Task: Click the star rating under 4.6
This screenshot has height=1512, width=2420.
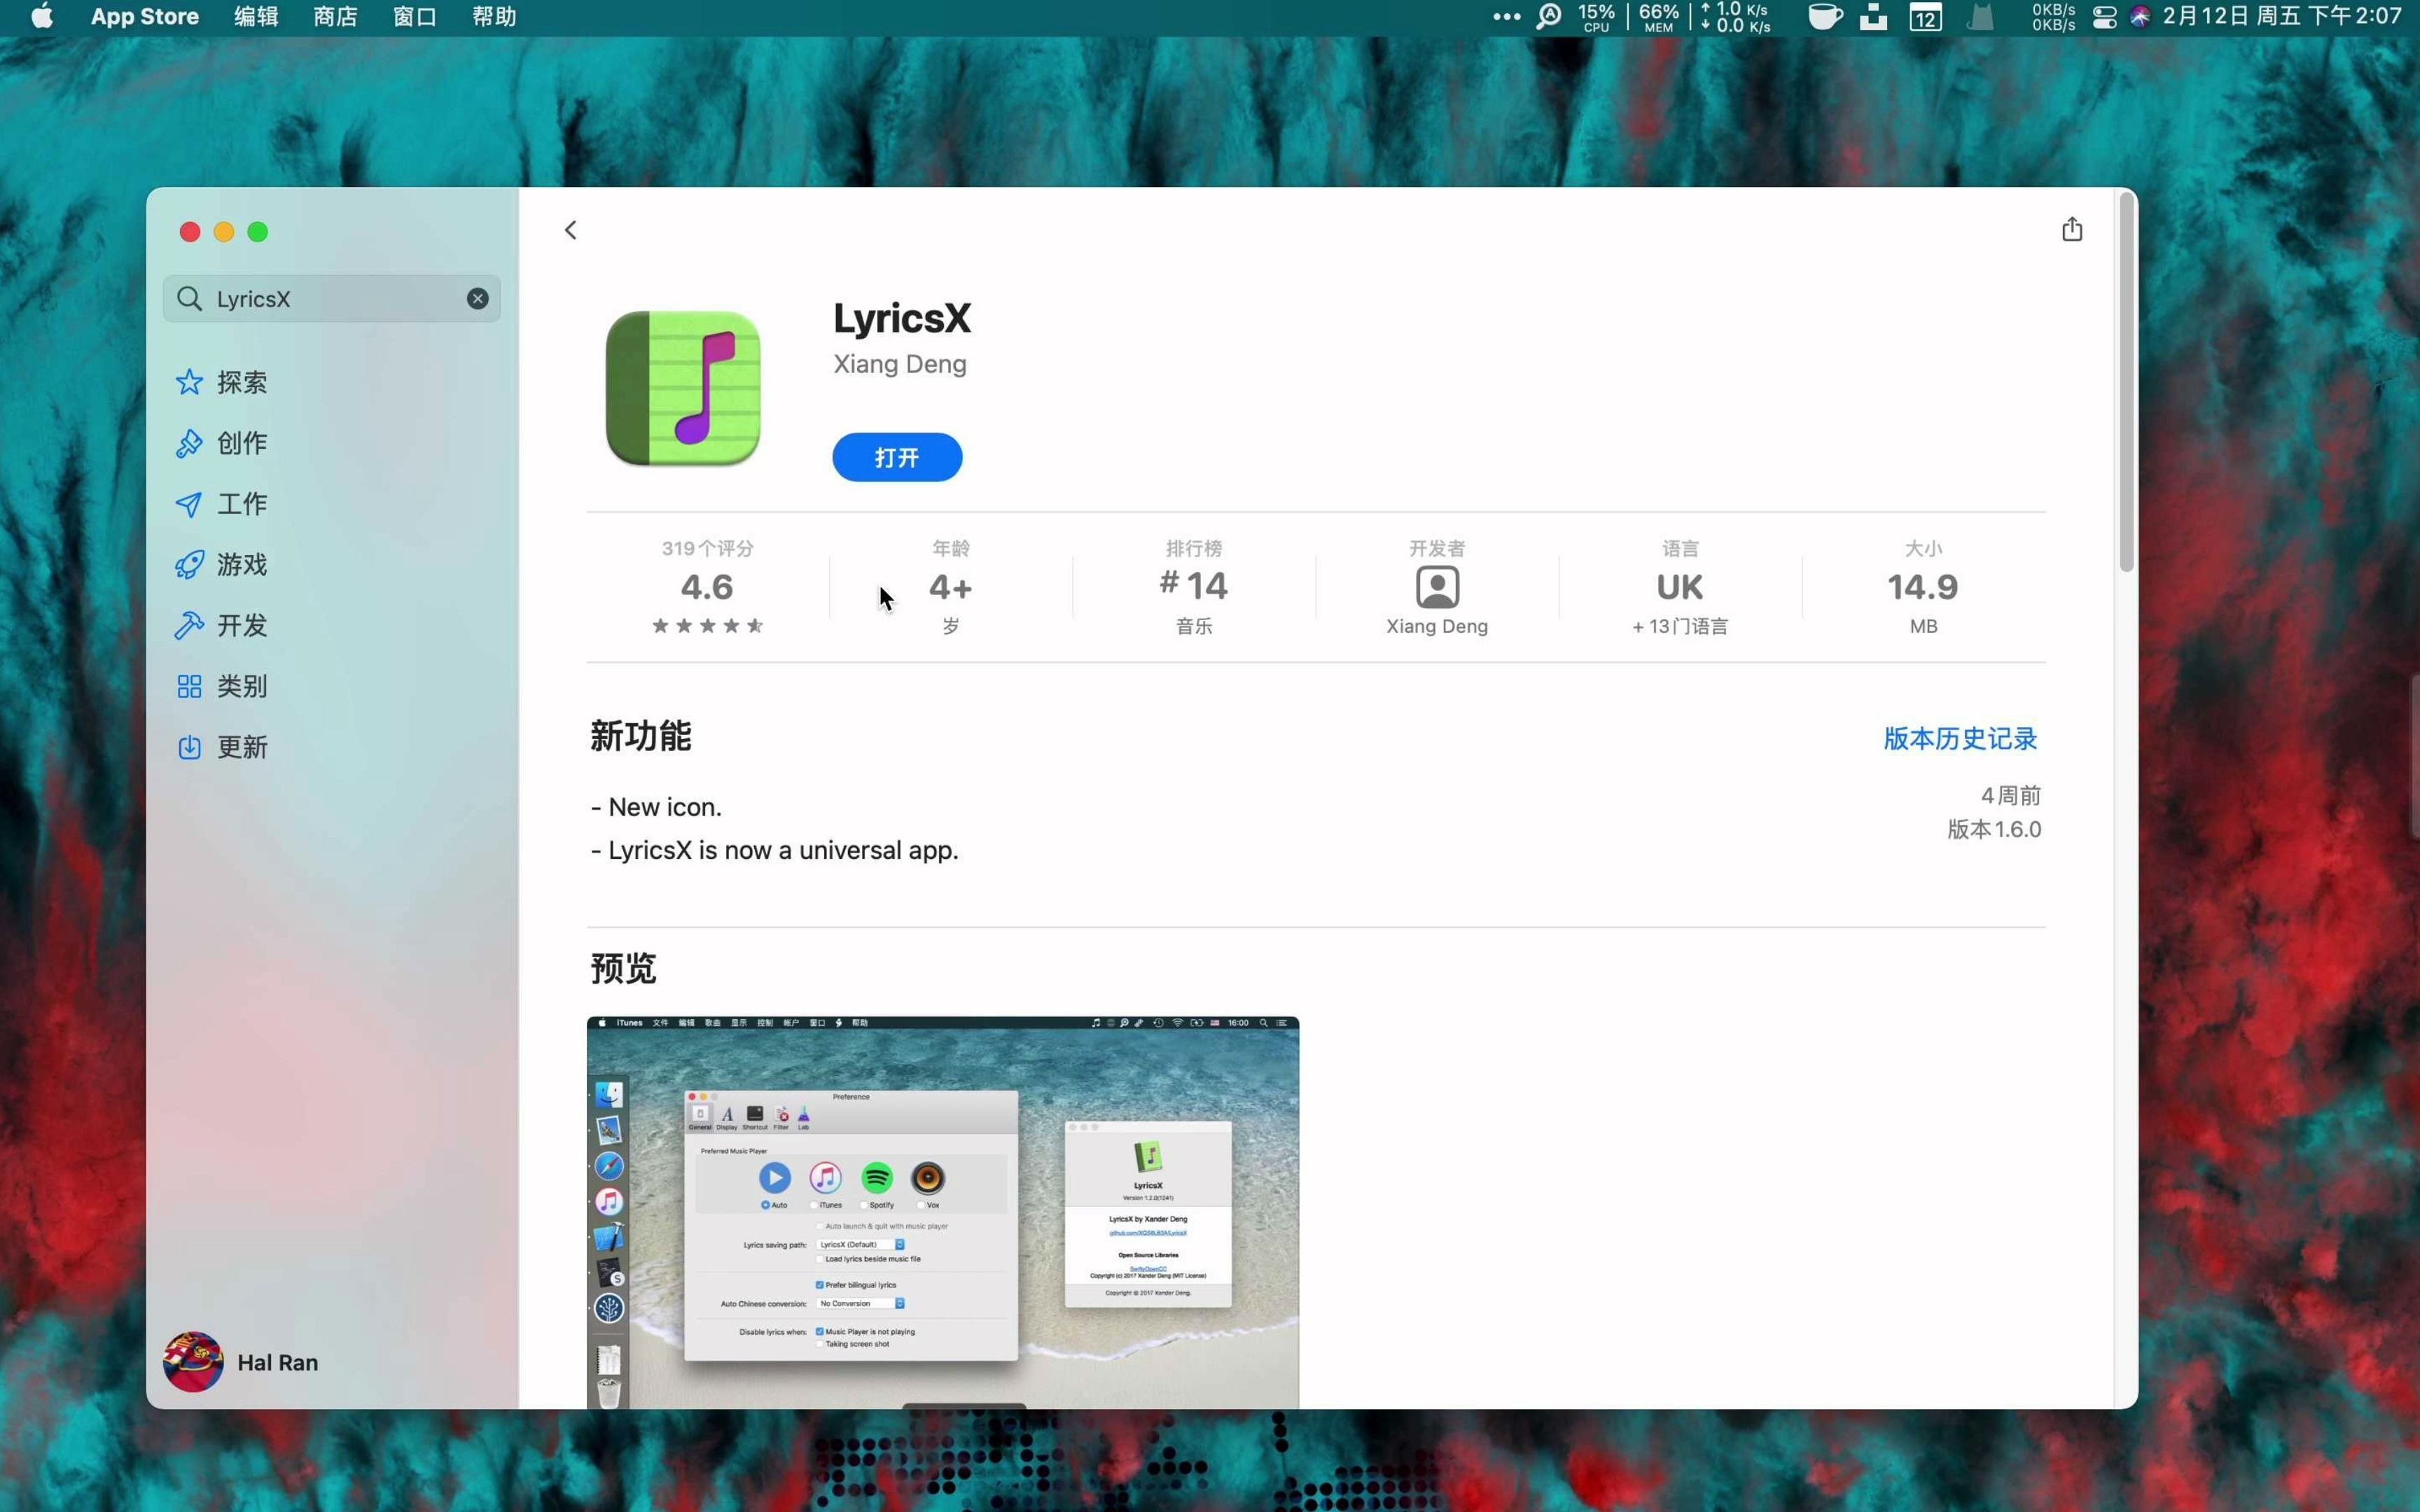Action: tap(707, 626)
